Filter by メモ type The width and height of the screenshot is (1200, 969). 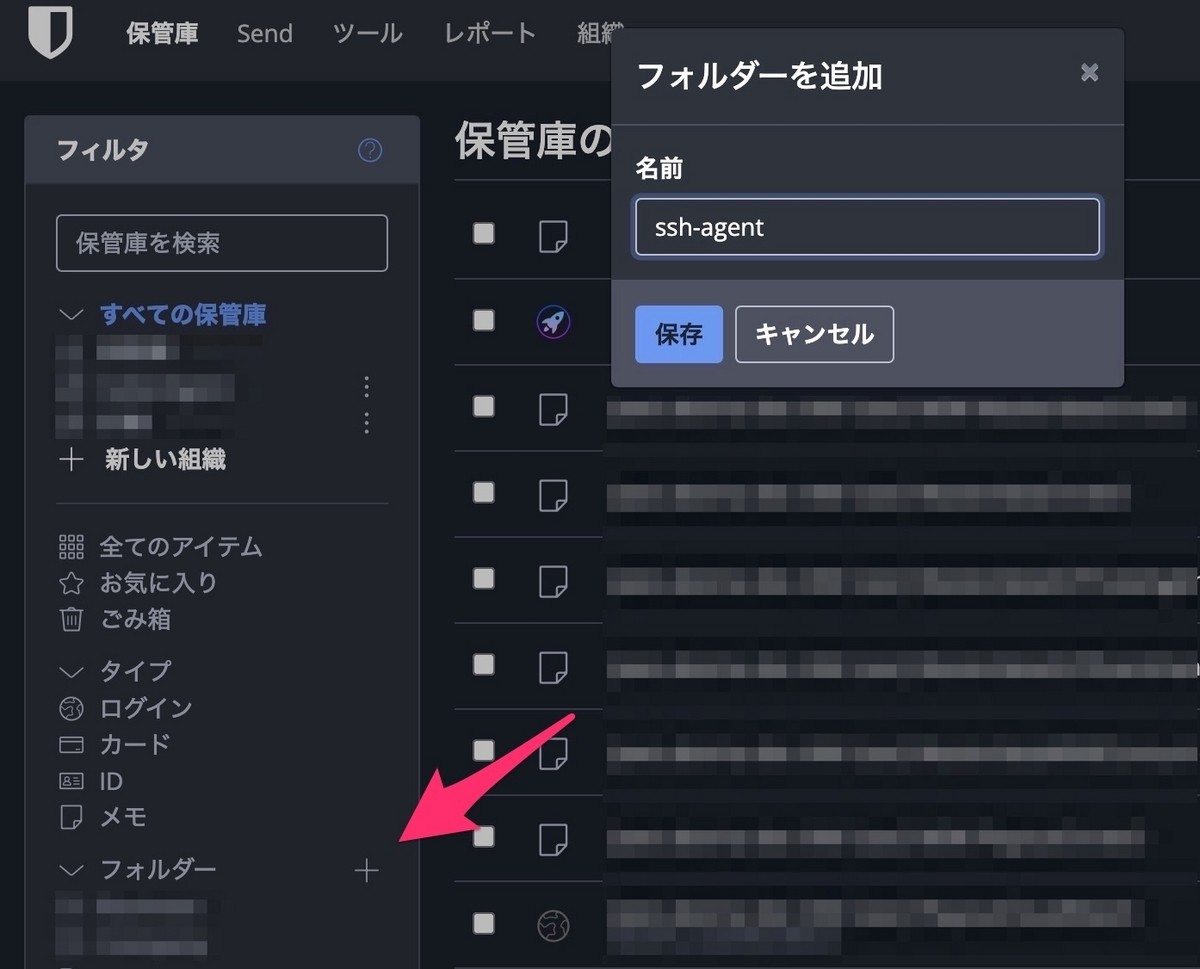point(103,817)
